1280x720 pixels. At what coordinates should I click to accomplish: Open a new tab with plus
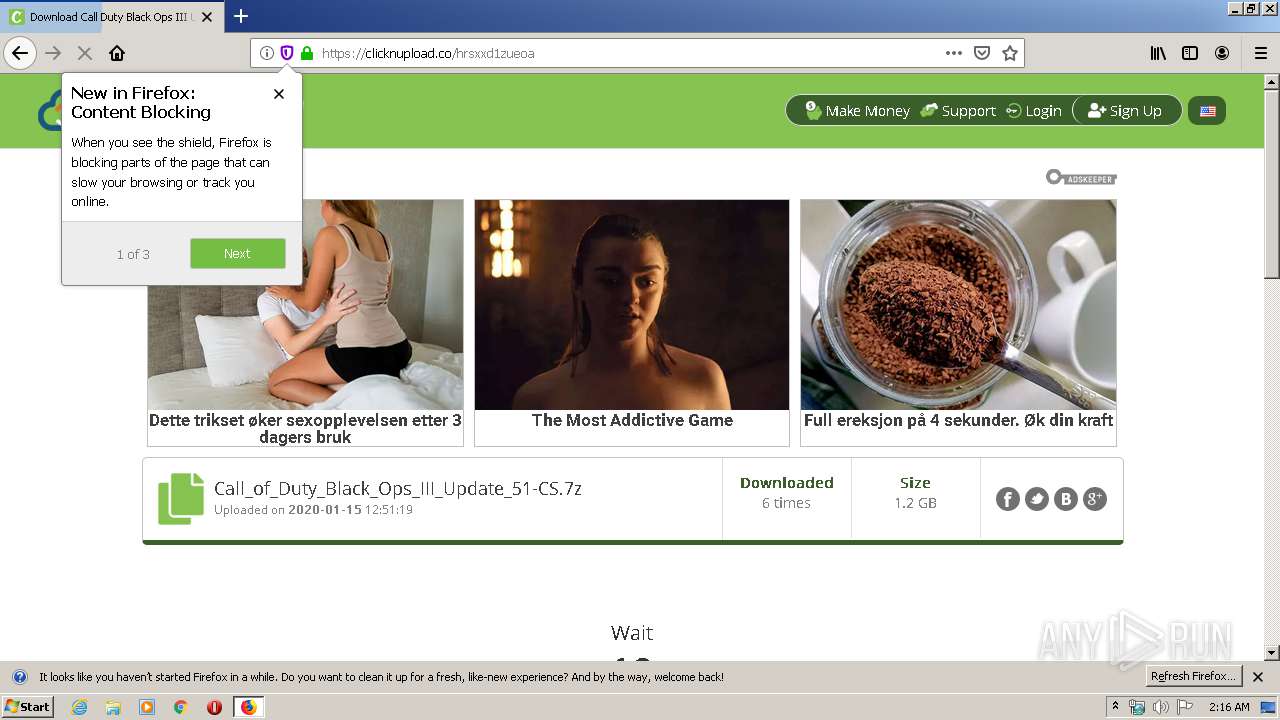[x=241, y=16]
